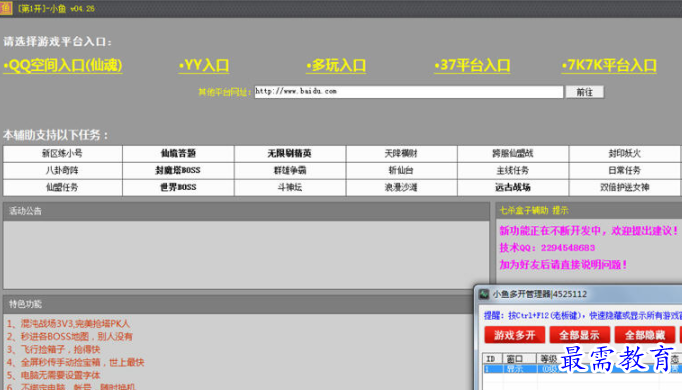This screenshot has width=682, height=390.
Task: Click the 等级 column header in manager
Action: (549, 359)
